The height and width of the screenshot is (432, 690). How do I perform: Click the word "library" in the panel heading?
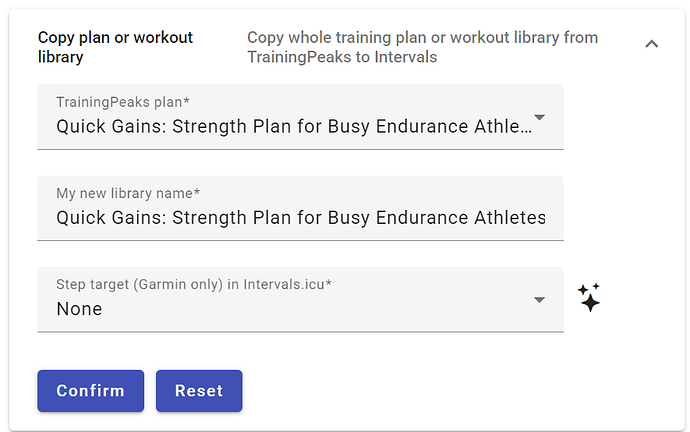61,57
